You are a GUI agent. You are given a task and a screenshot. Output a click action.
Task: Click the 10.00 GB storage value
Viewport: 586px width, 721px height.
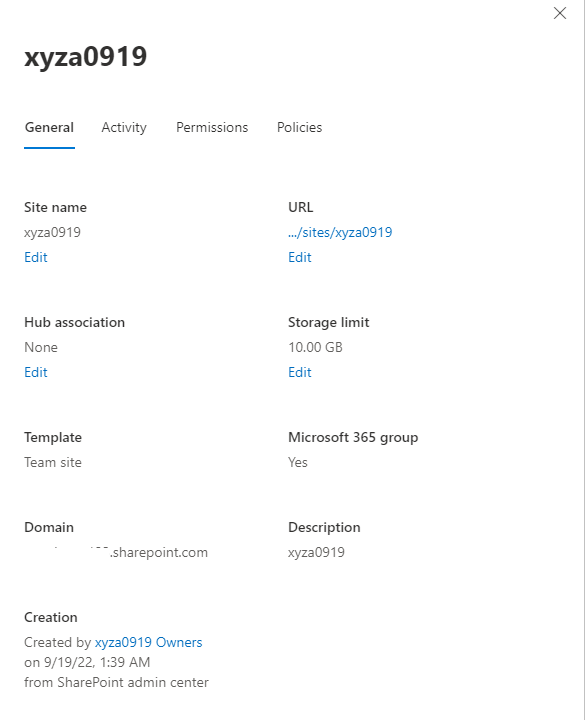click(x=315, y=347)
